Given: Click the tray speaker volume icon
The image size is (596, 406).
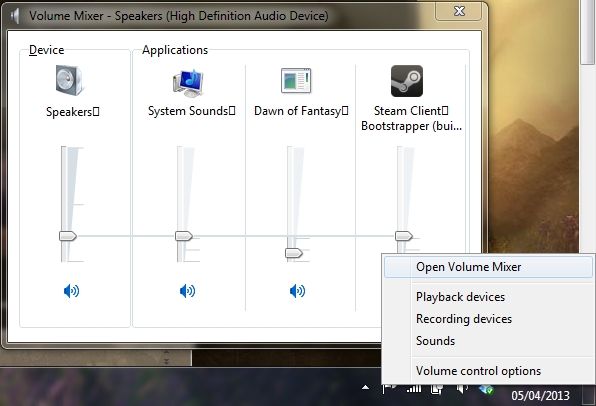Looking at the screenshot, I should [x=461, y=388].
